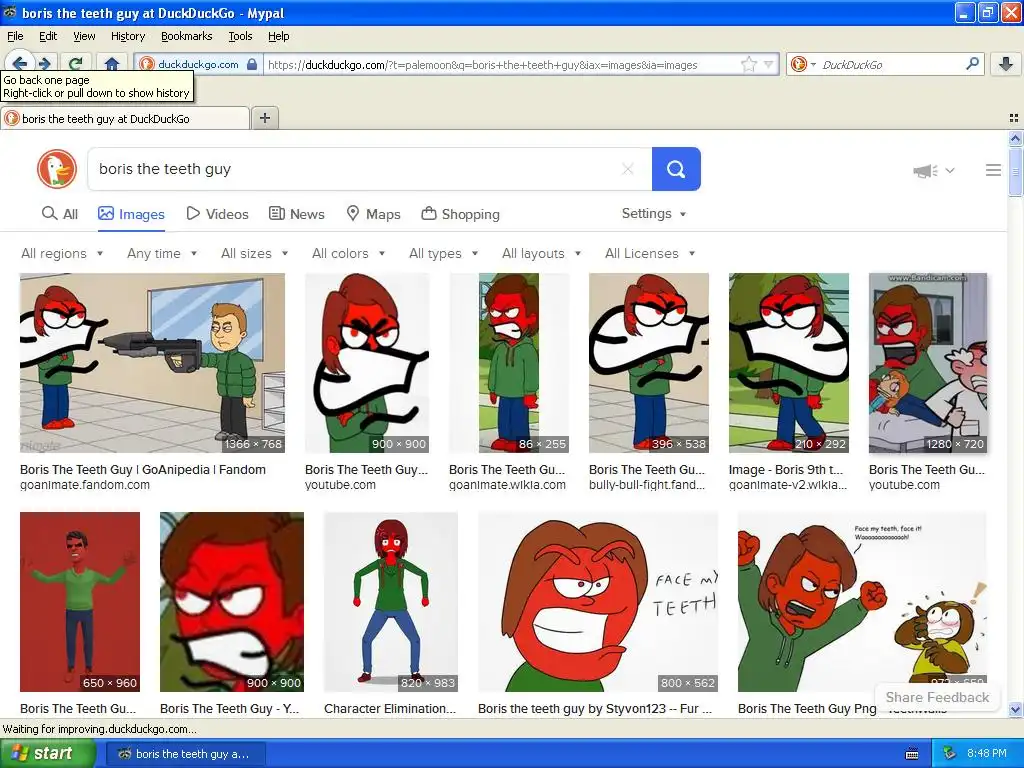
Task: Open the 1280 × 720 youtube thumbnail
Action: [927, 363]
